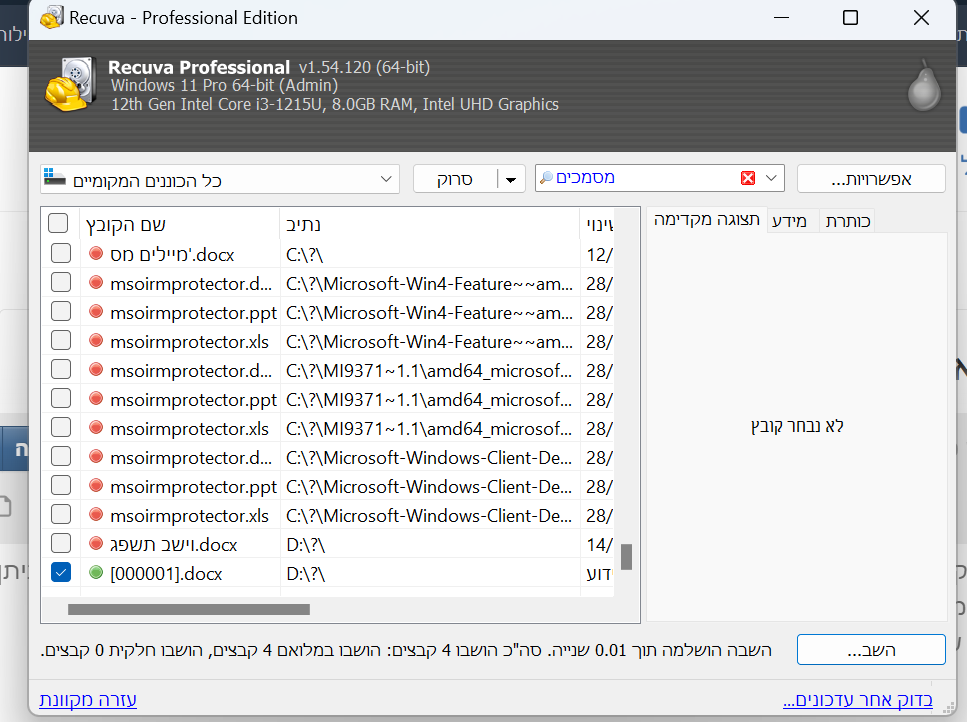Check msoirmprotector.ppt in MI9371~1.1 path
Screen dimensions: 967x722
(60, 398)
